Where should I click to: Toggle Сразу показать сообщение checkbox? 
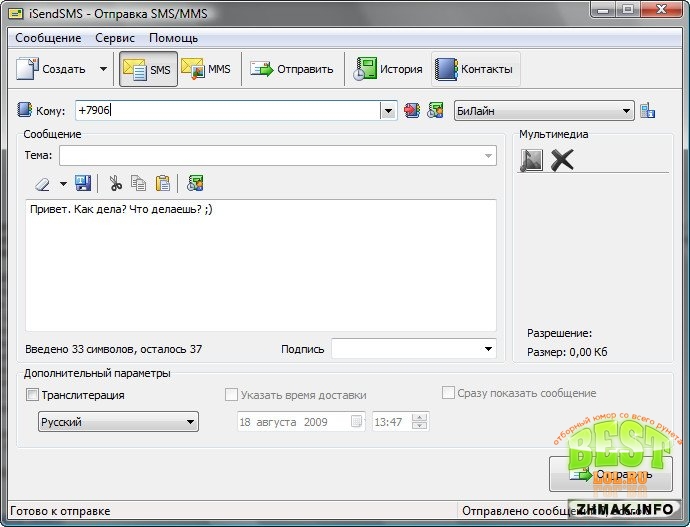pos(448,392)
